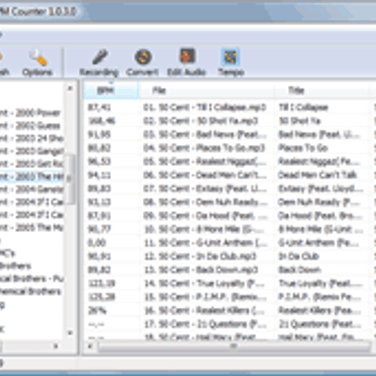Select the 'MC's' folder entry
The image size is (376, 376).
pyautogui.click(x=7, y=253)
